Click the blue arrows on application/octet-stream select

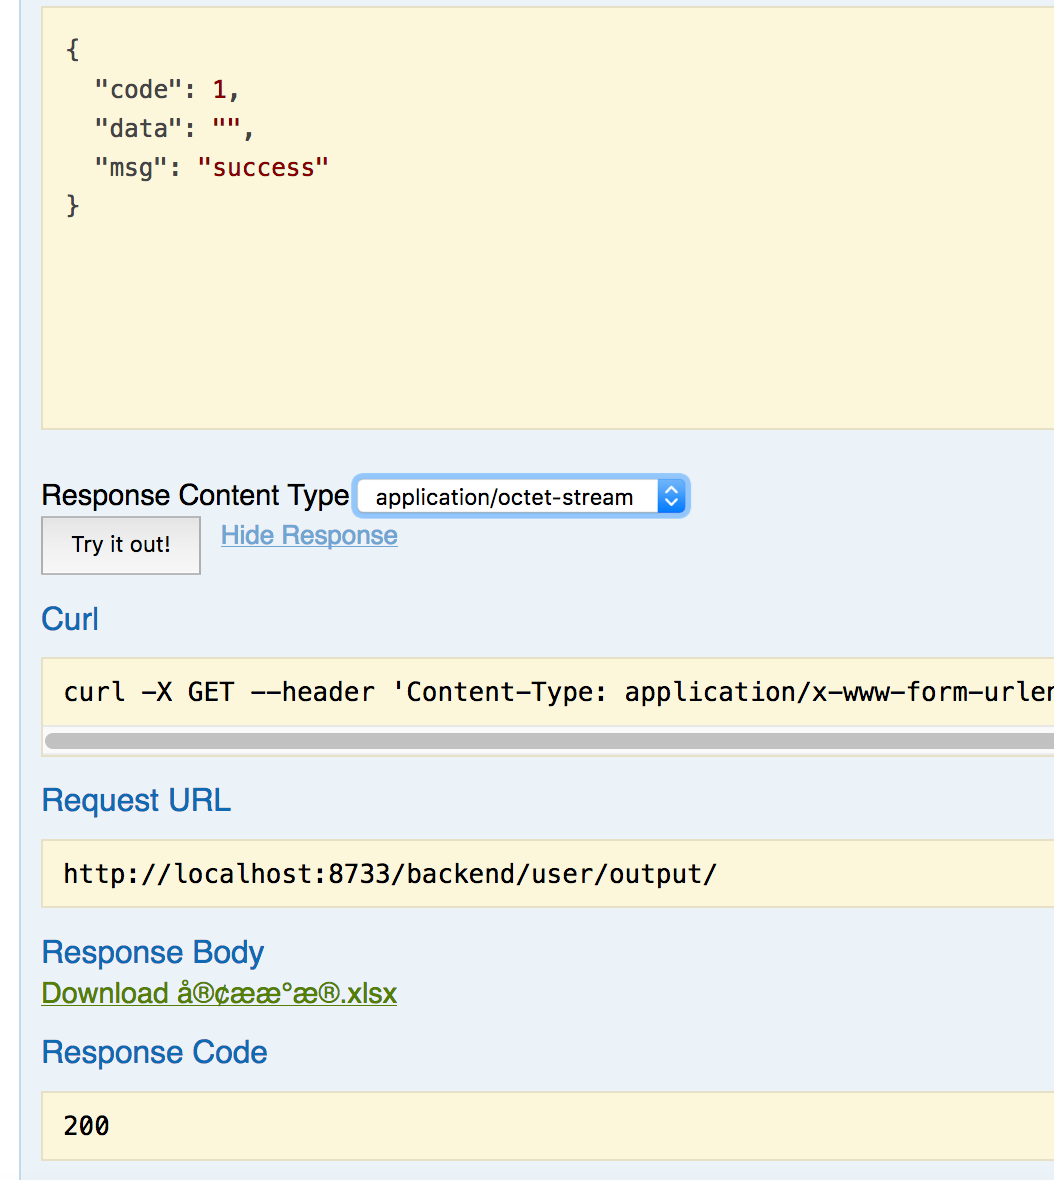pos(672,497)
